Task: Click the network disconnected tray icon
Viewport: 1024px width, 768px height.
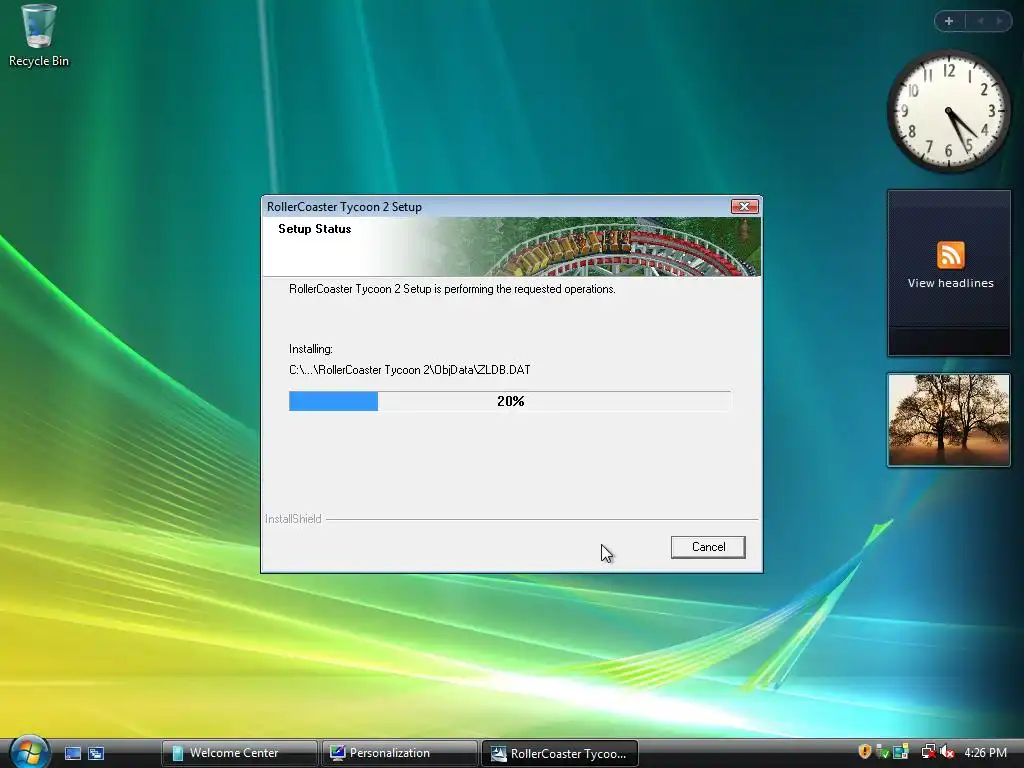Action: tap(928, 752)
